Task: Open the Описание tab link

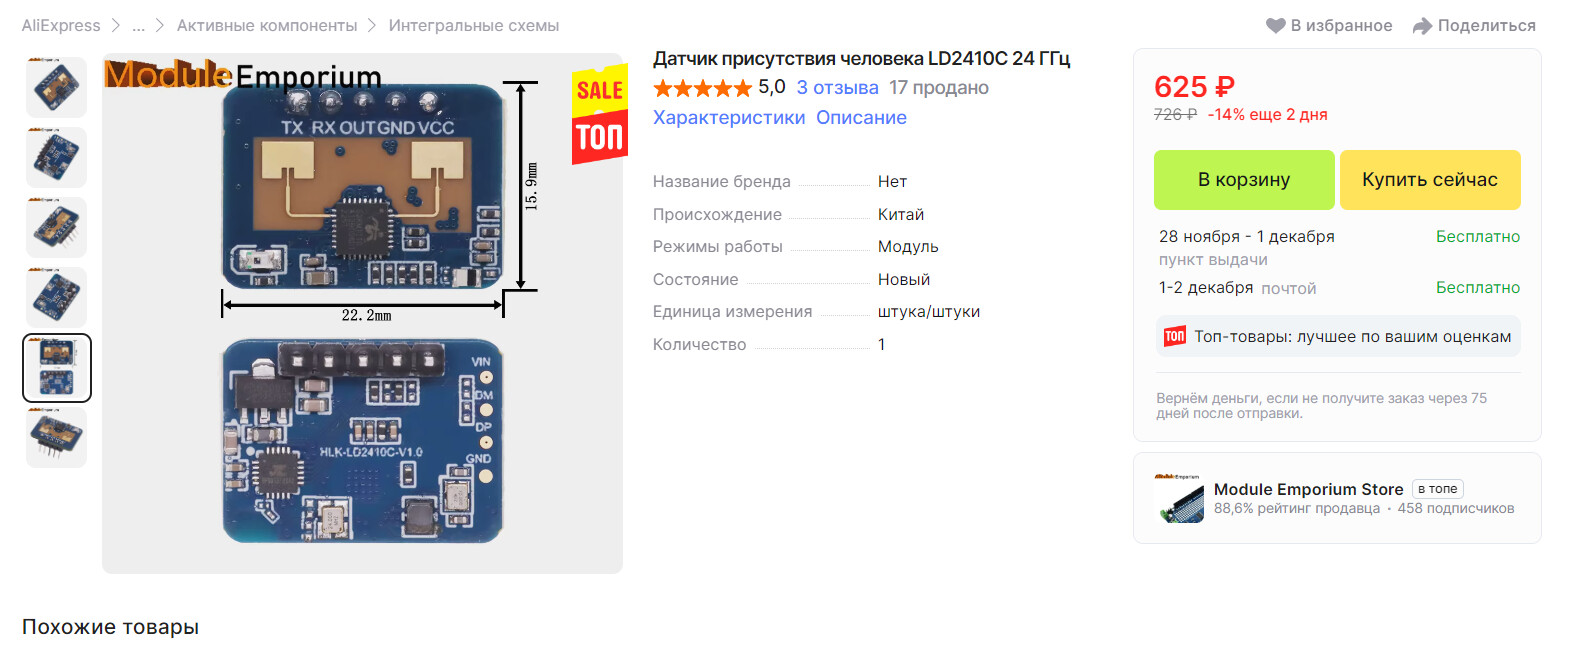Action: coord(861,118)
